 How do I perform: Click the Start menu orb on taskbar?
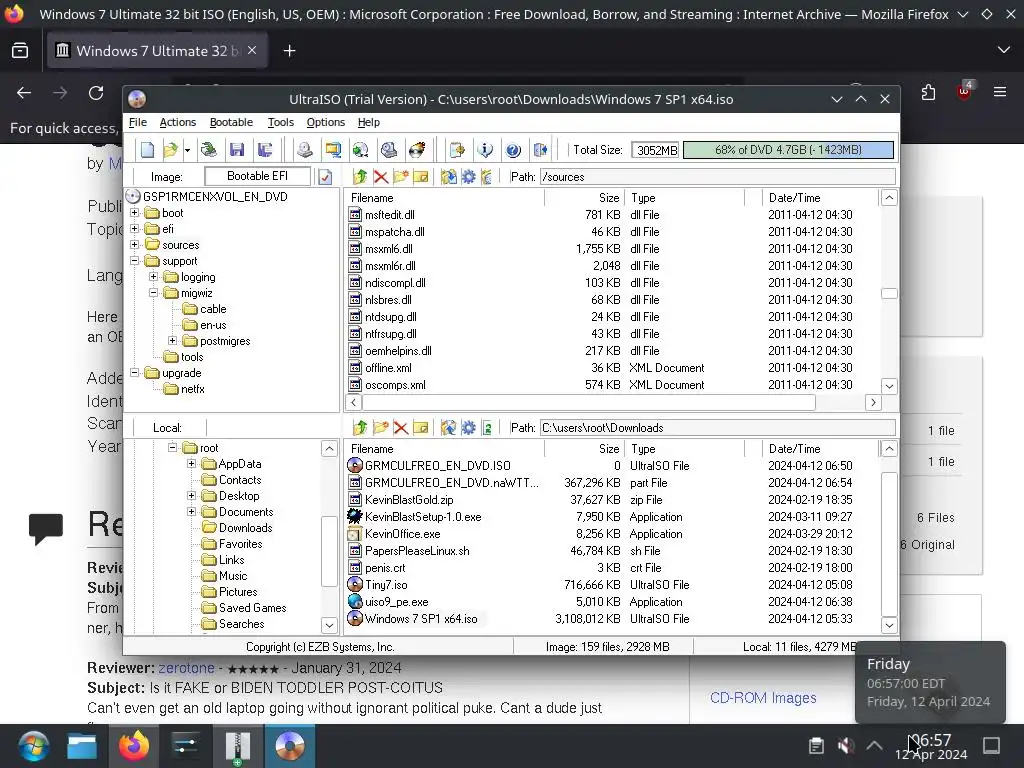pyautogui.click(x=34, y=746)
